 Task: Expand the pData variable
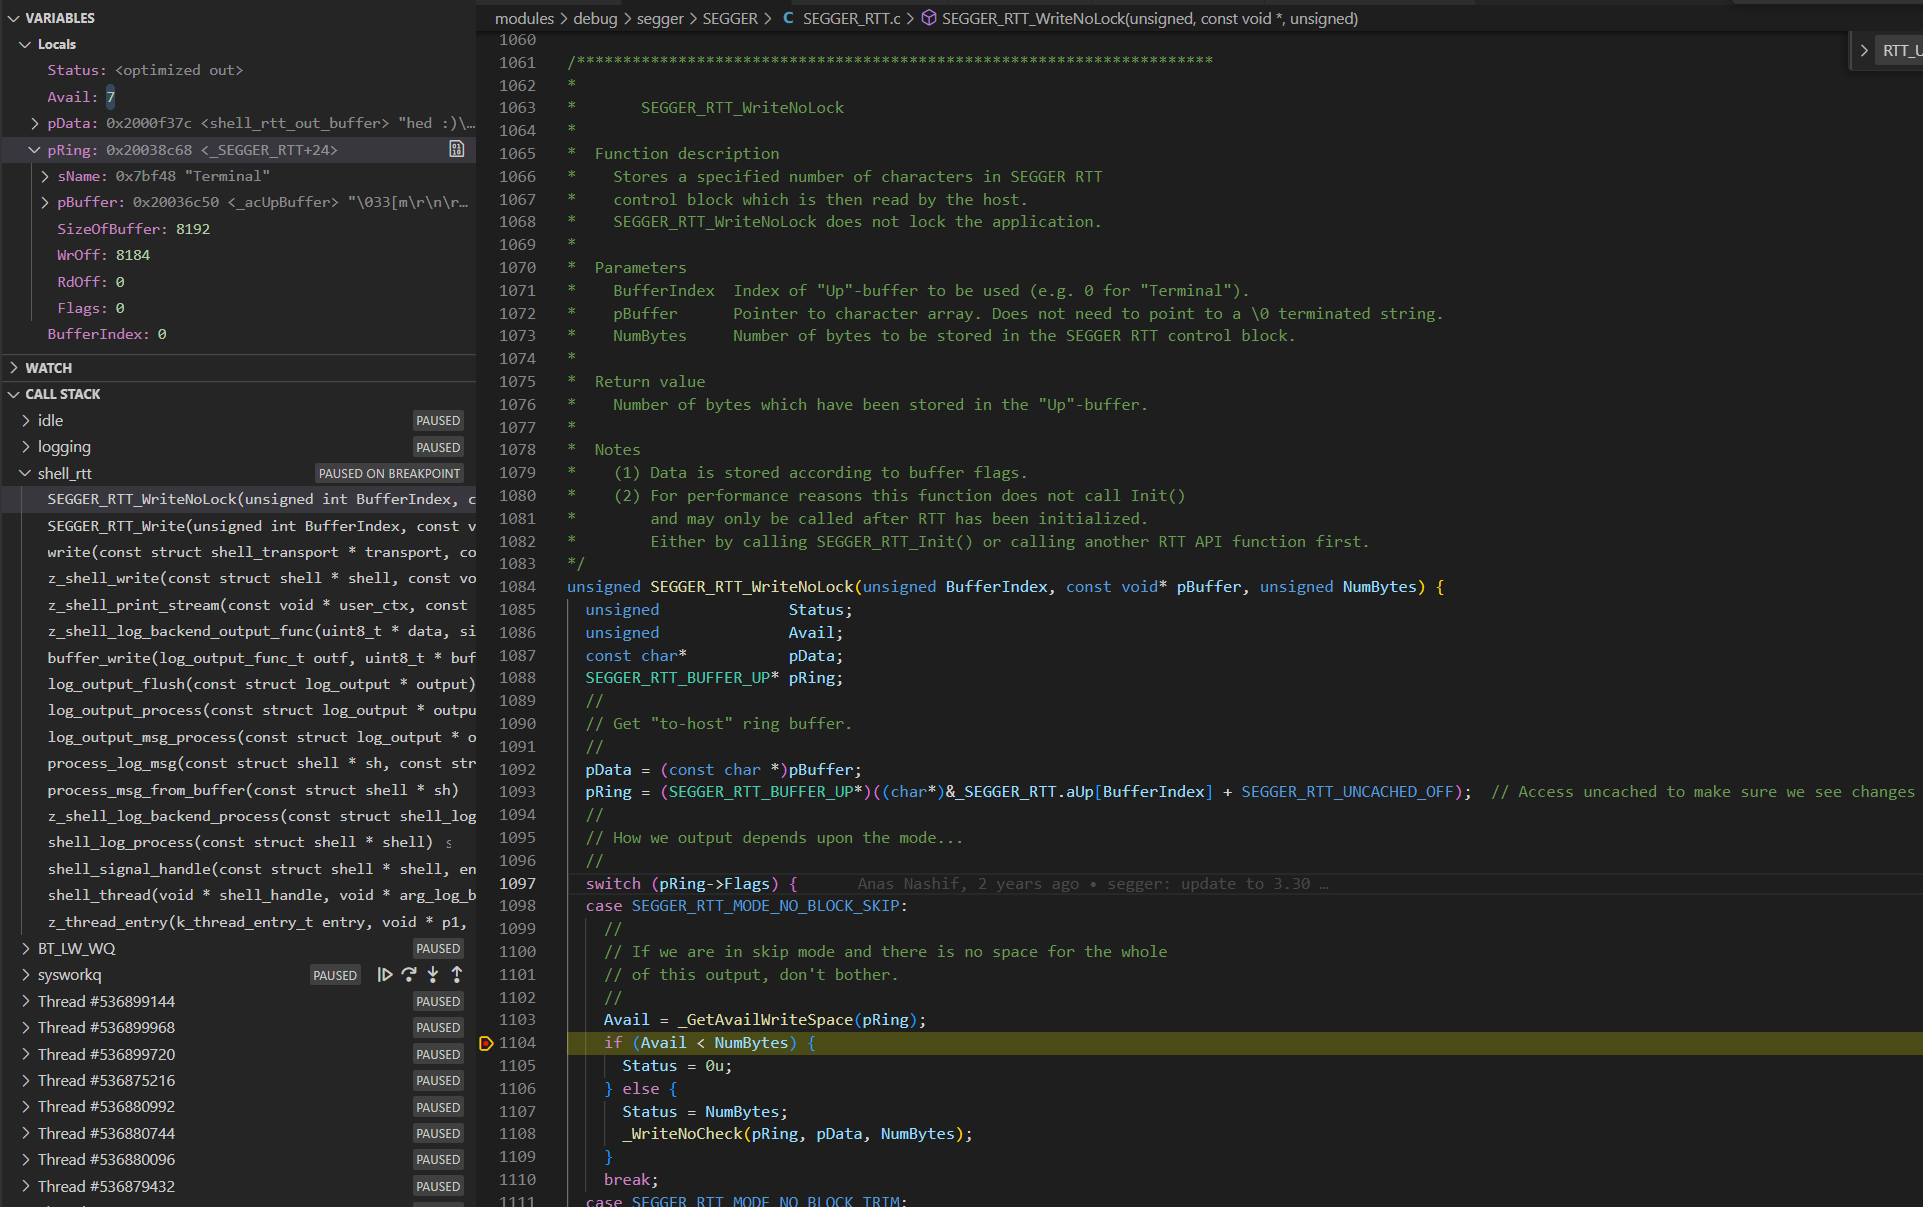point(35,123)
